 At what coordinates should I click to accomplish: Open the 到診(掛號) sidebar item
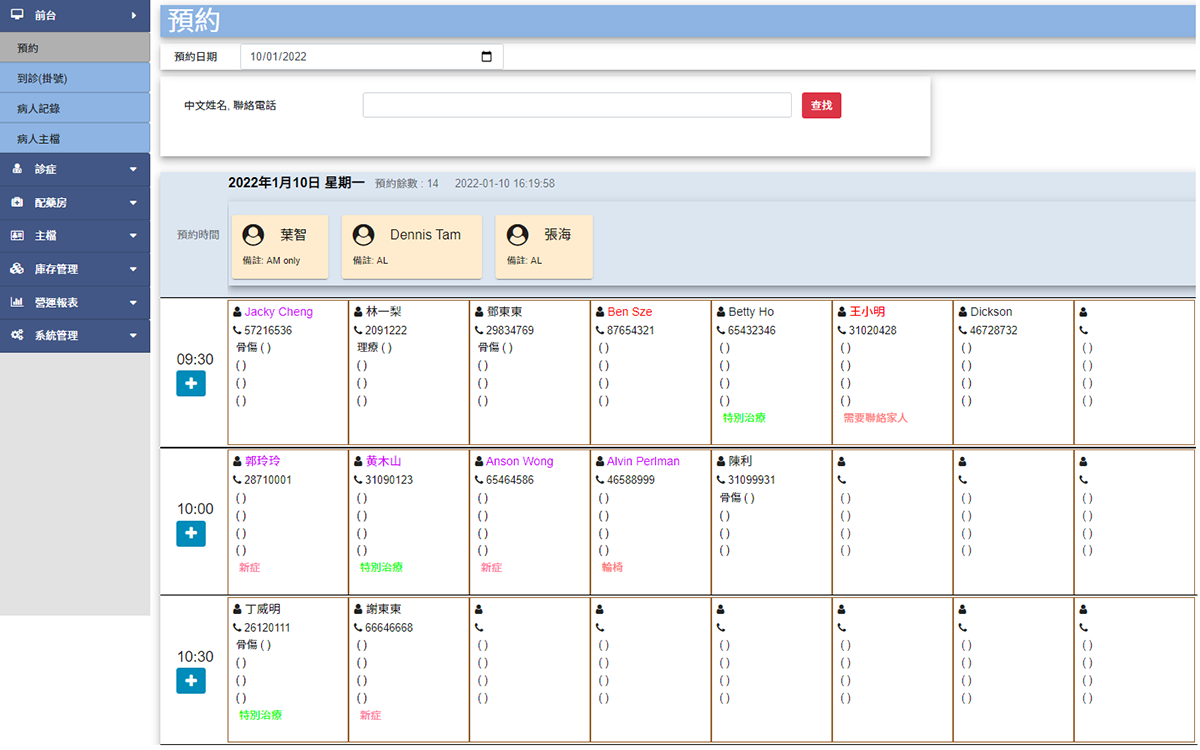[75, 78]
